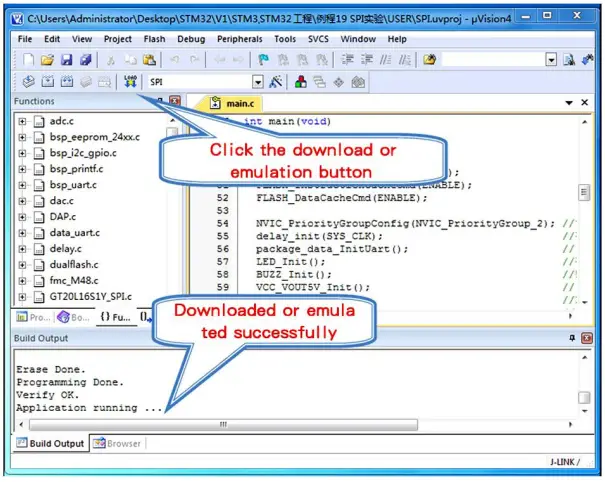Click inside the find text field
The height and width of the screenshot is (482, 605).
point(494,60)
